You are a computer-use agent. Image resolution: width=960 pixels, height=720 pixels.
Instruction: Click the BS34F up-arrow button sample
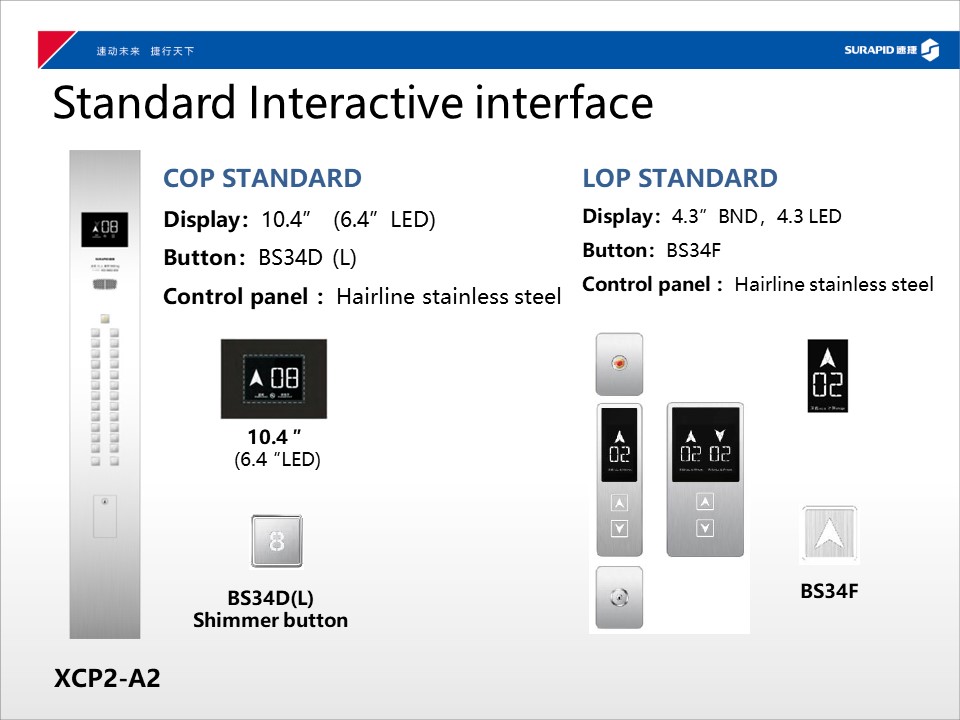[829, 536]
